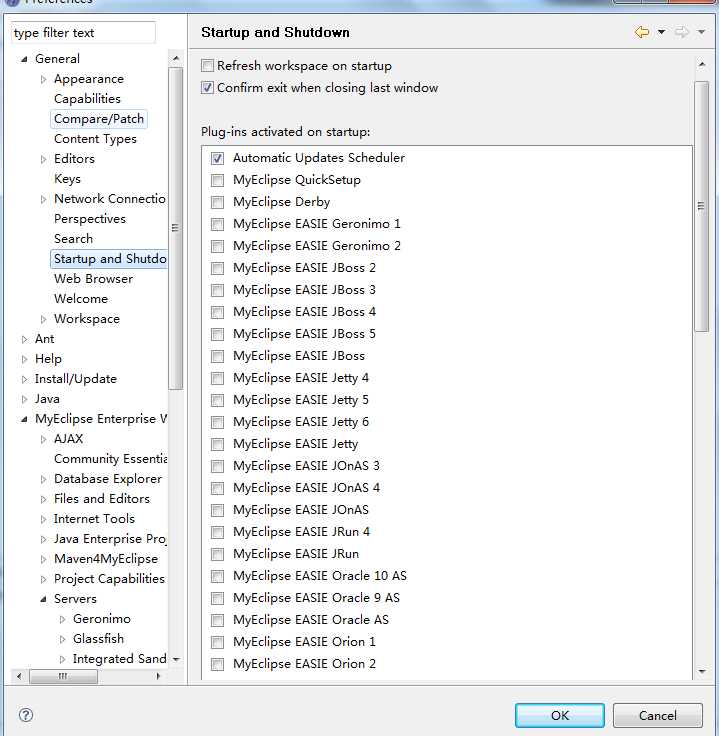Screen dimensions: 719x736
Task: Click the OK button
Action: [x=559, y=715]
